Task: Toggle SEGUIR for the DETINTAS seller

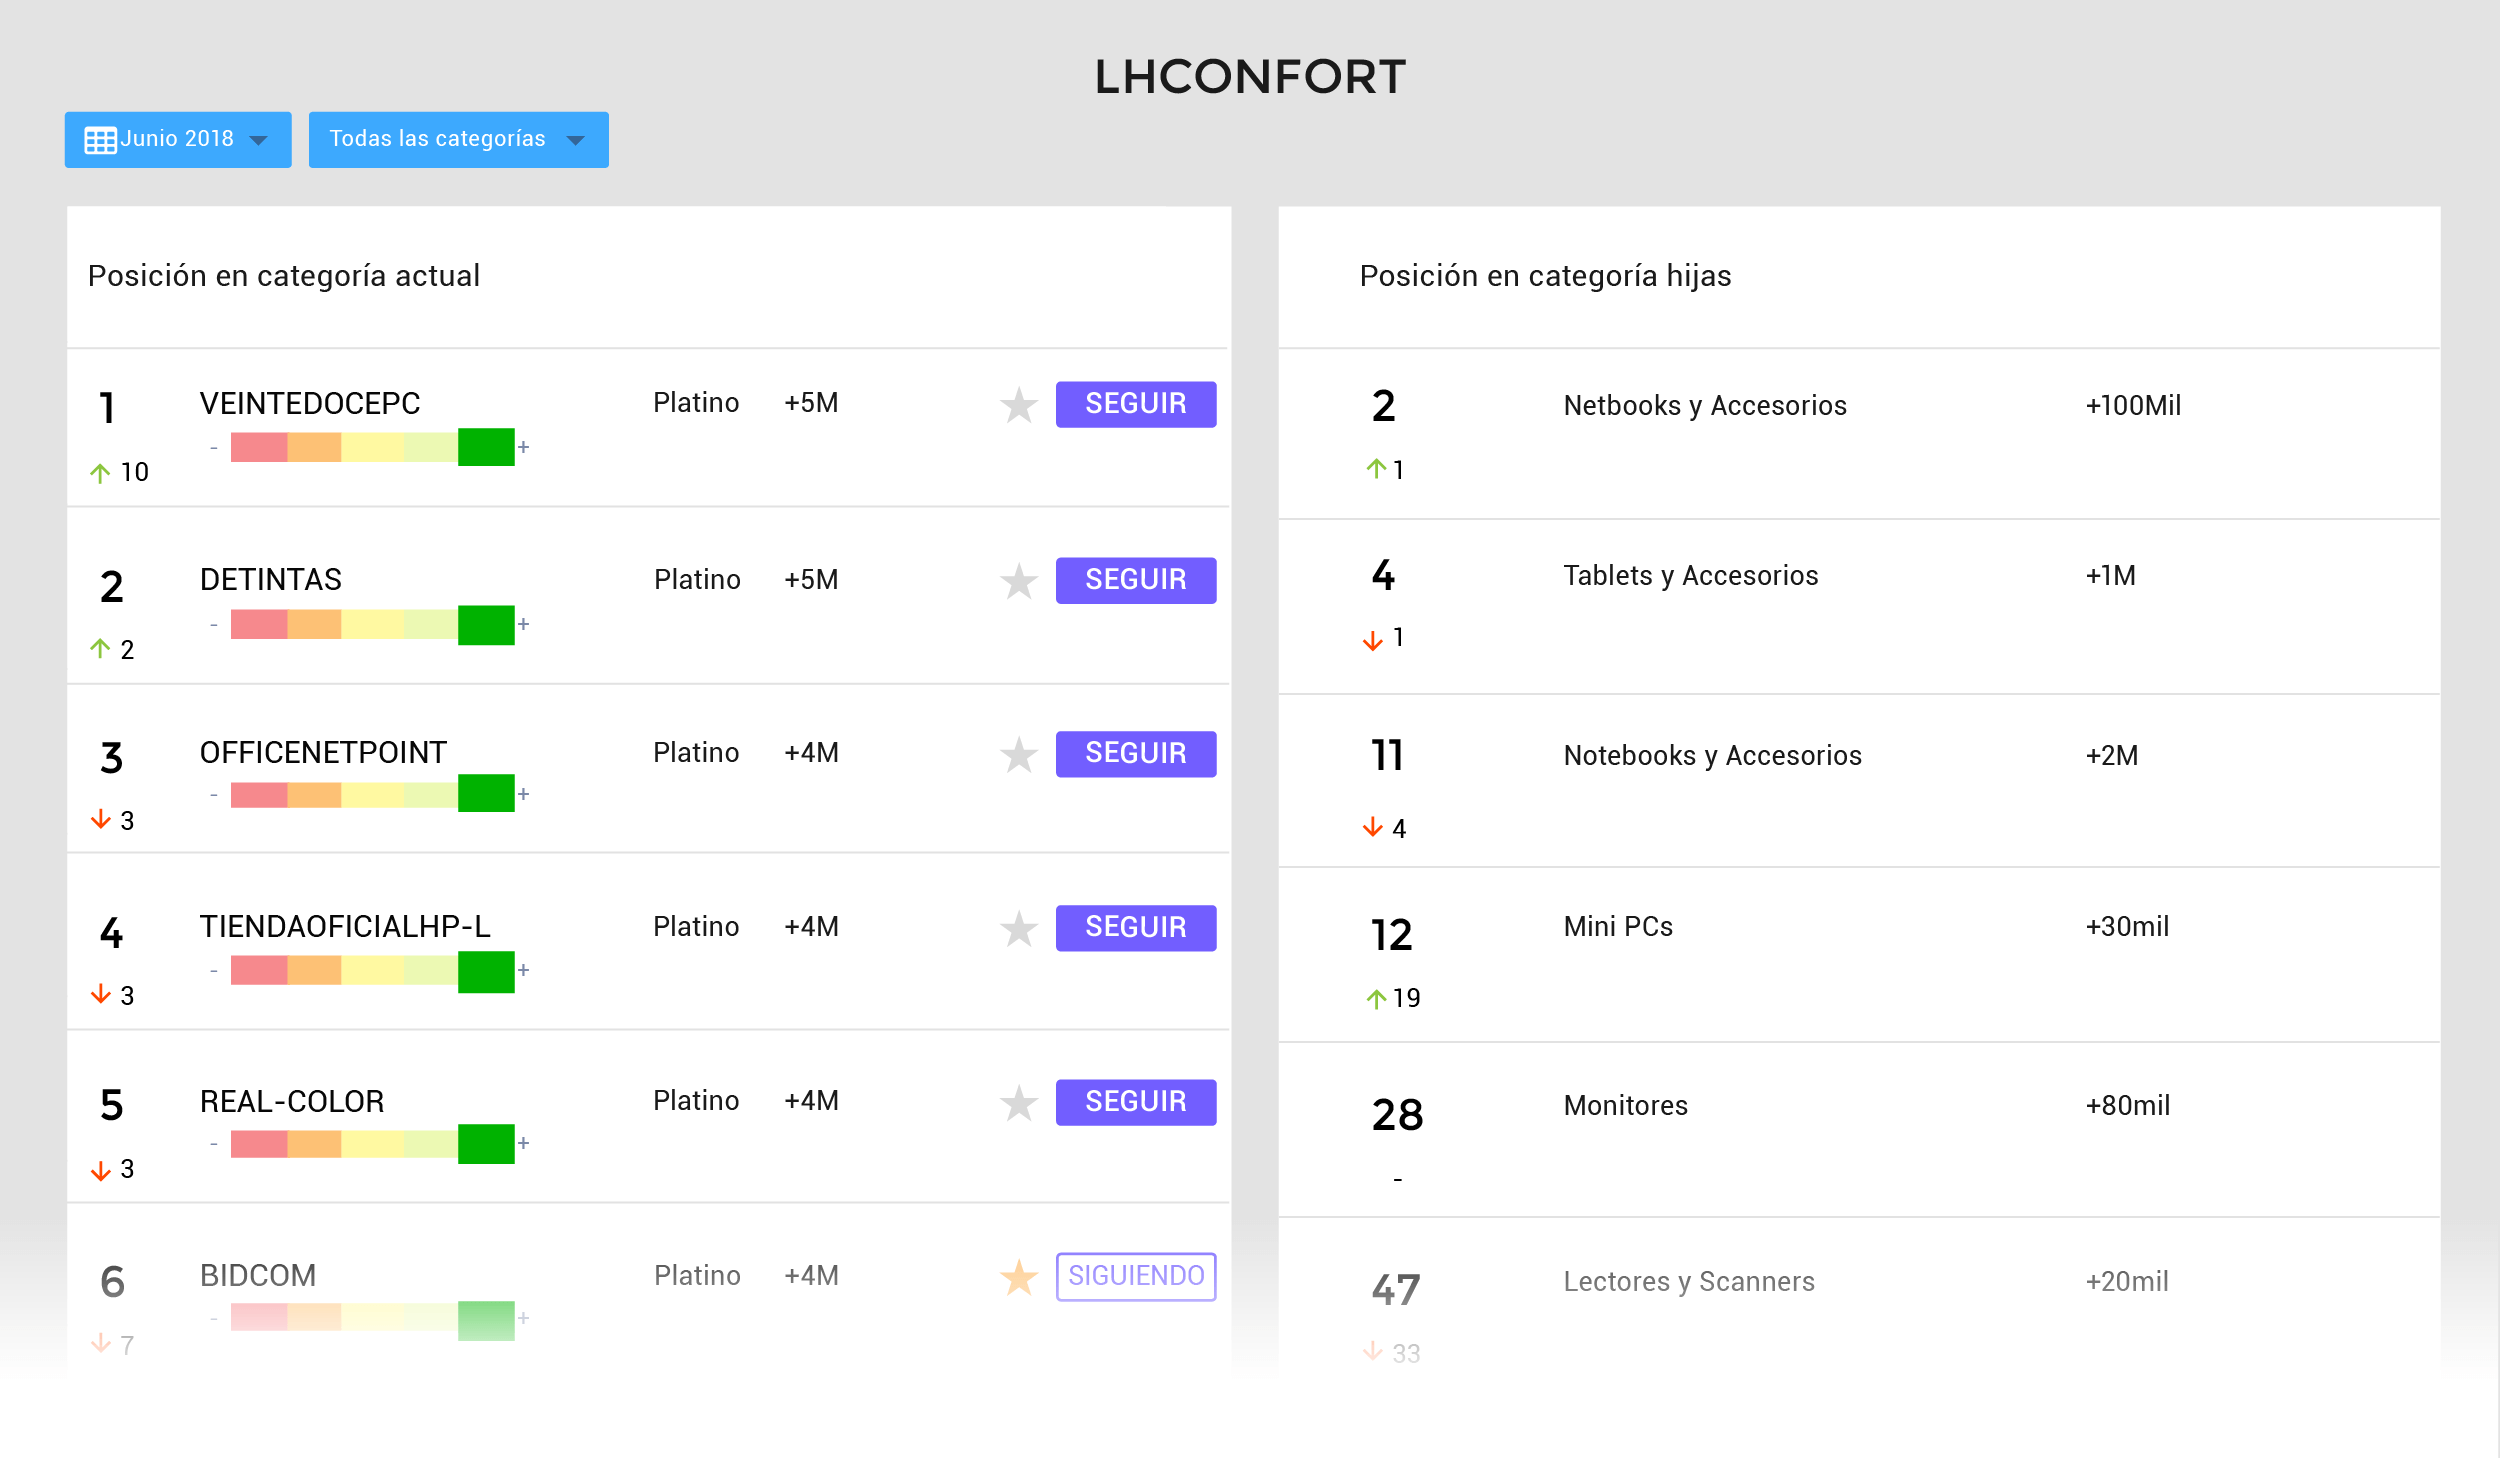Action: [1136, 580]
